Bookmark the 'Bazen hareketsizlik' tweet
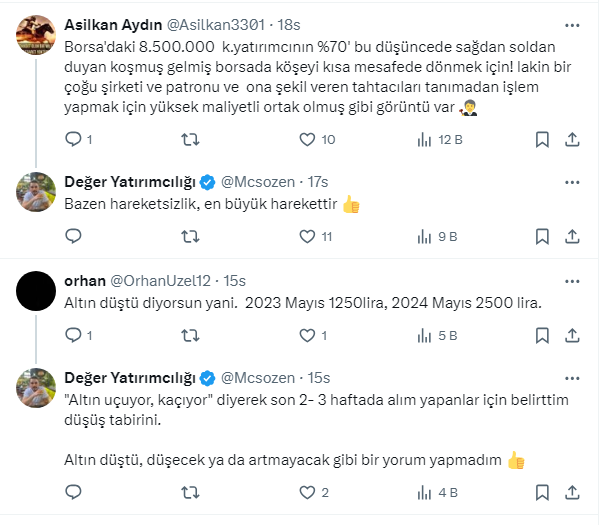Screen dimensions: 615x525 541,237
